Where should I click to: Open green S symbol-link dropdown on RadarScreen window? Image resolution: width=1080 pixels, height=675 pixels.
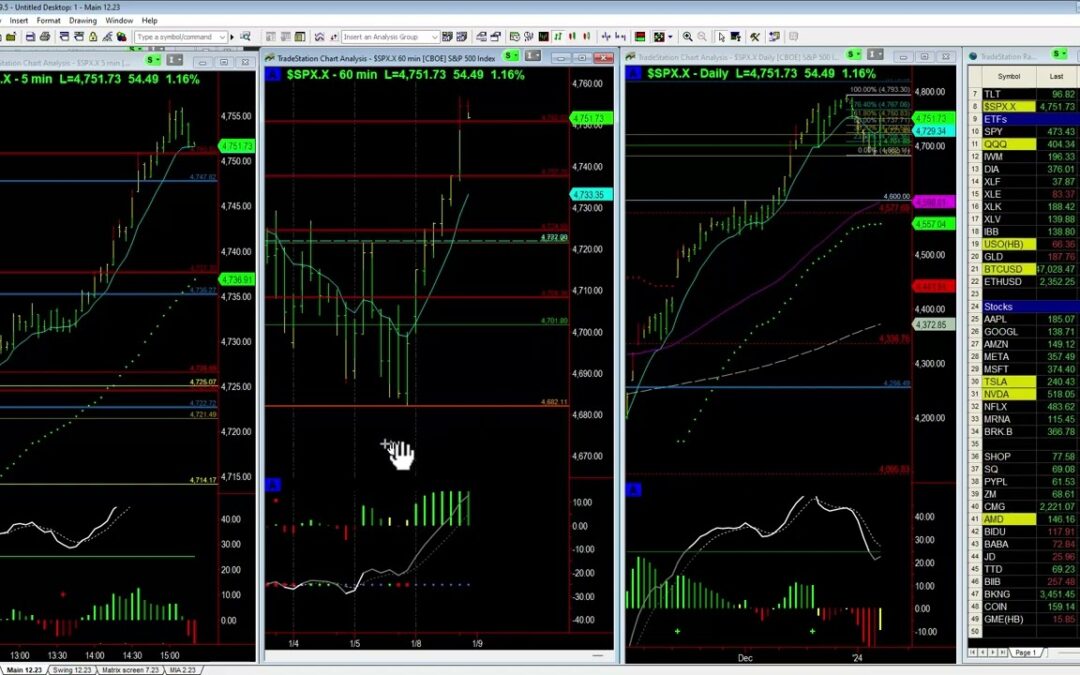[x=1059, y=54]
